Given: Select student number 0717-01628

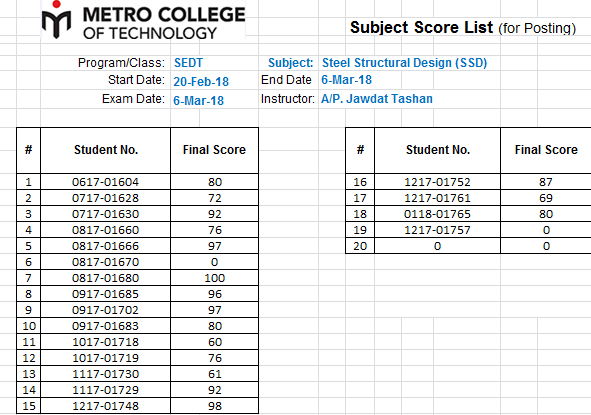Looking at the screenshot, I should click(x=106, y=198).
